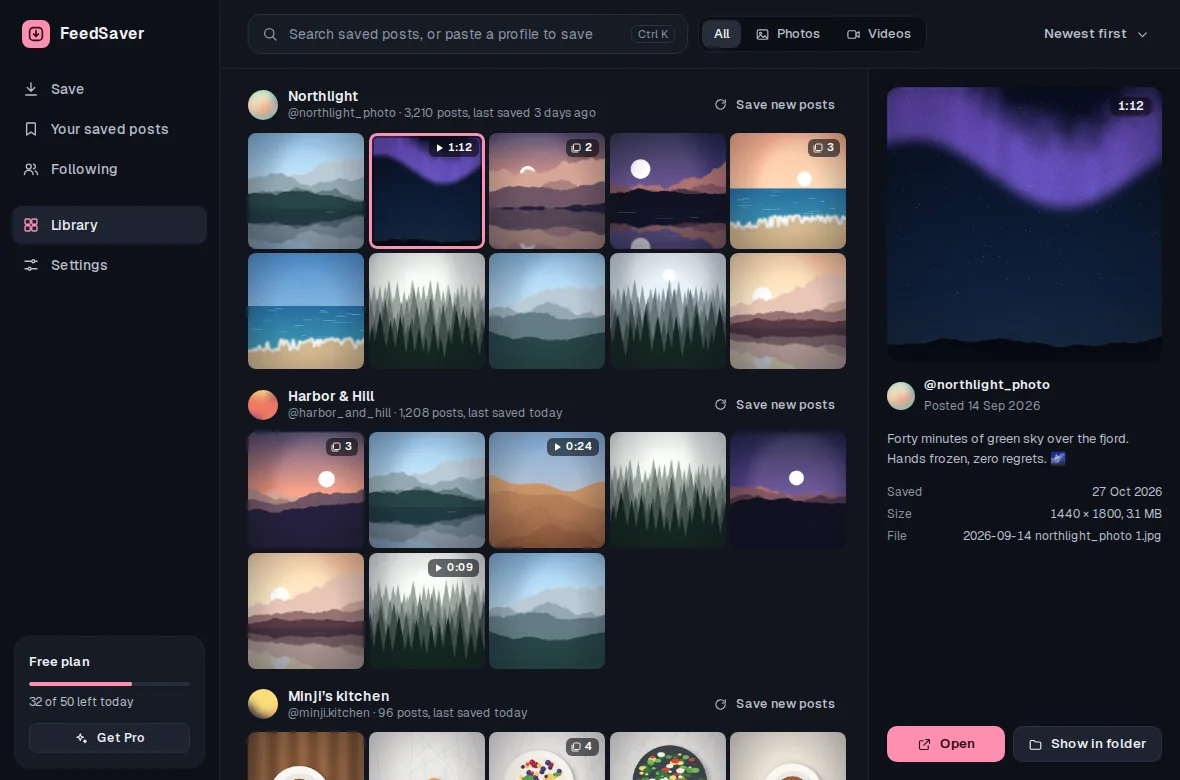1180x780 pixels.
Task: Select Northlight 1:12 aurora video thumbnail
Action: click(x=427, y=190)
